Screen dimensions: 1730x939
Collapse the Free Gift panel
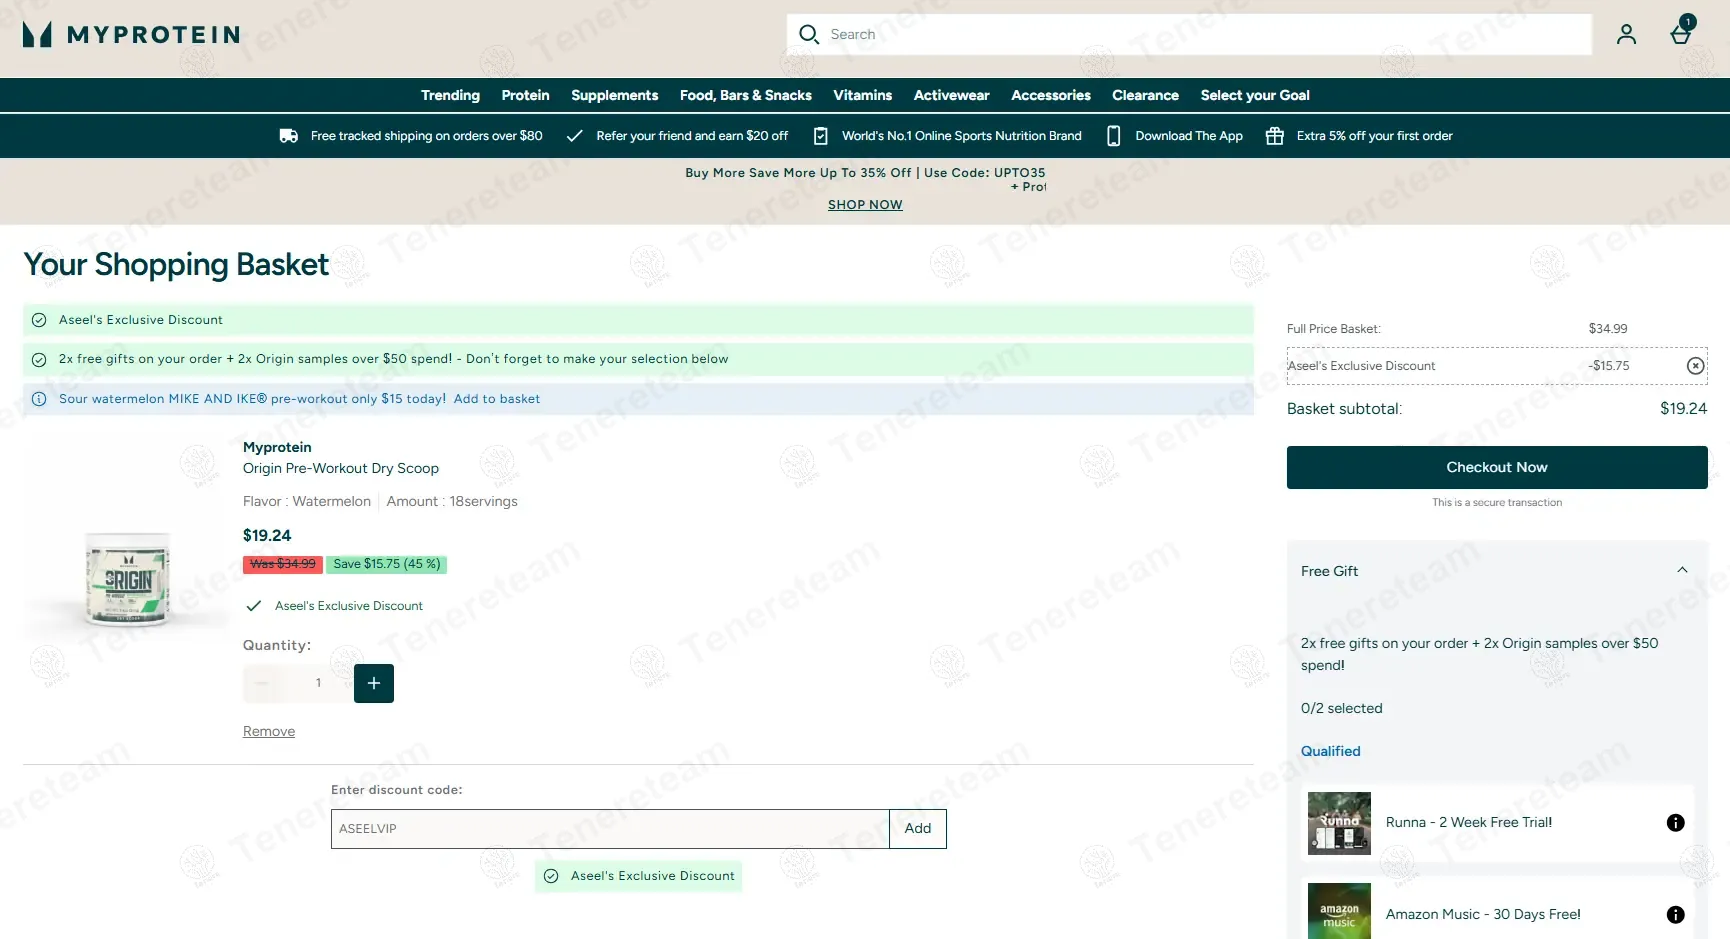(x=1682, y=570)
